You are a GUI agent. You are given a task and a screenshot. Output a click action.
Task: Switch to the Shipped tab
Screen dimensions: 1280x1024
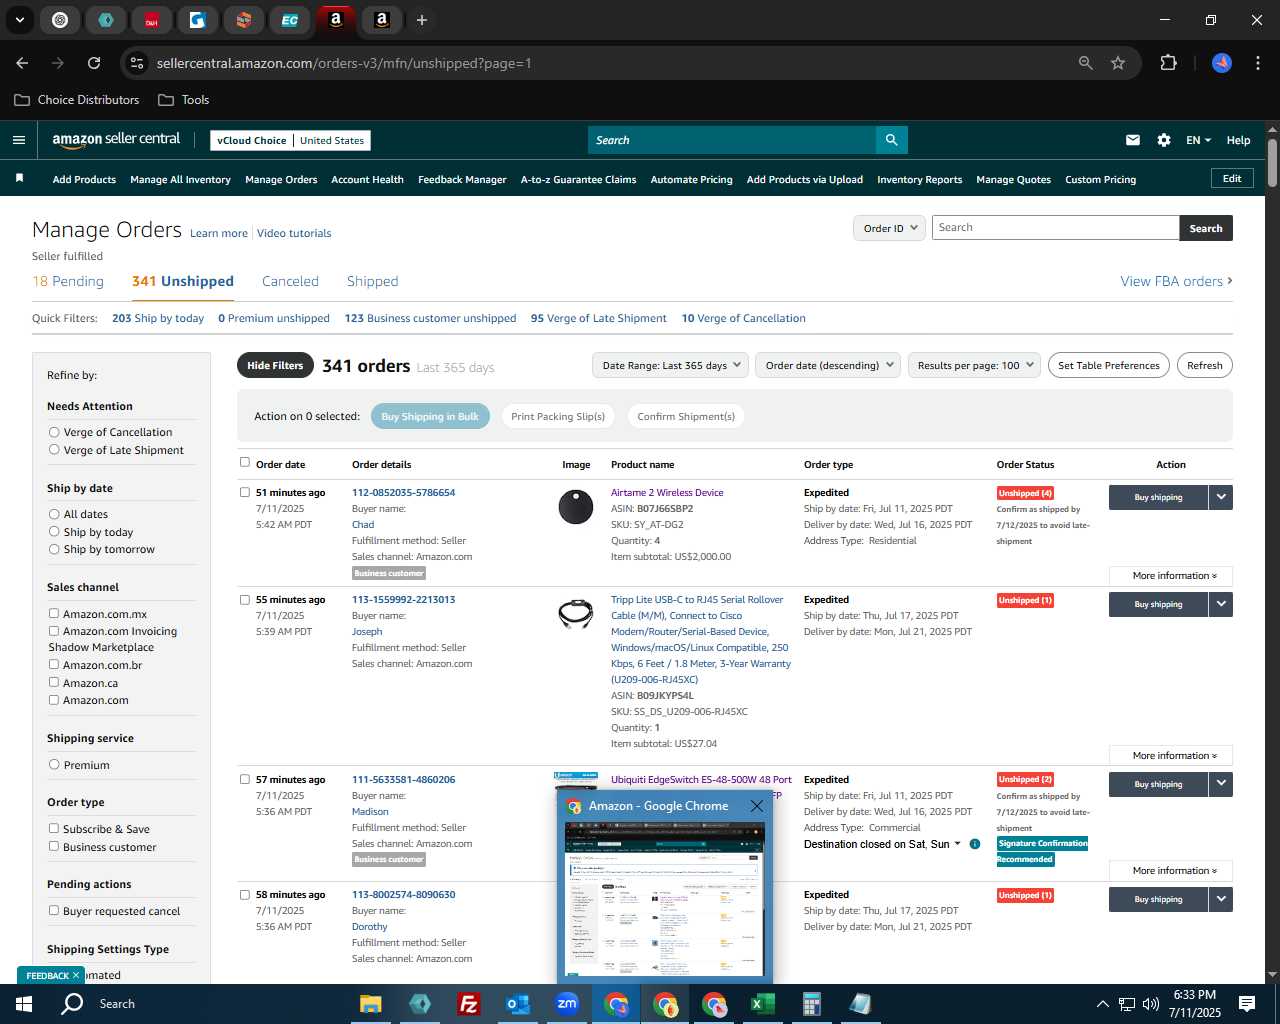[372, 281]
